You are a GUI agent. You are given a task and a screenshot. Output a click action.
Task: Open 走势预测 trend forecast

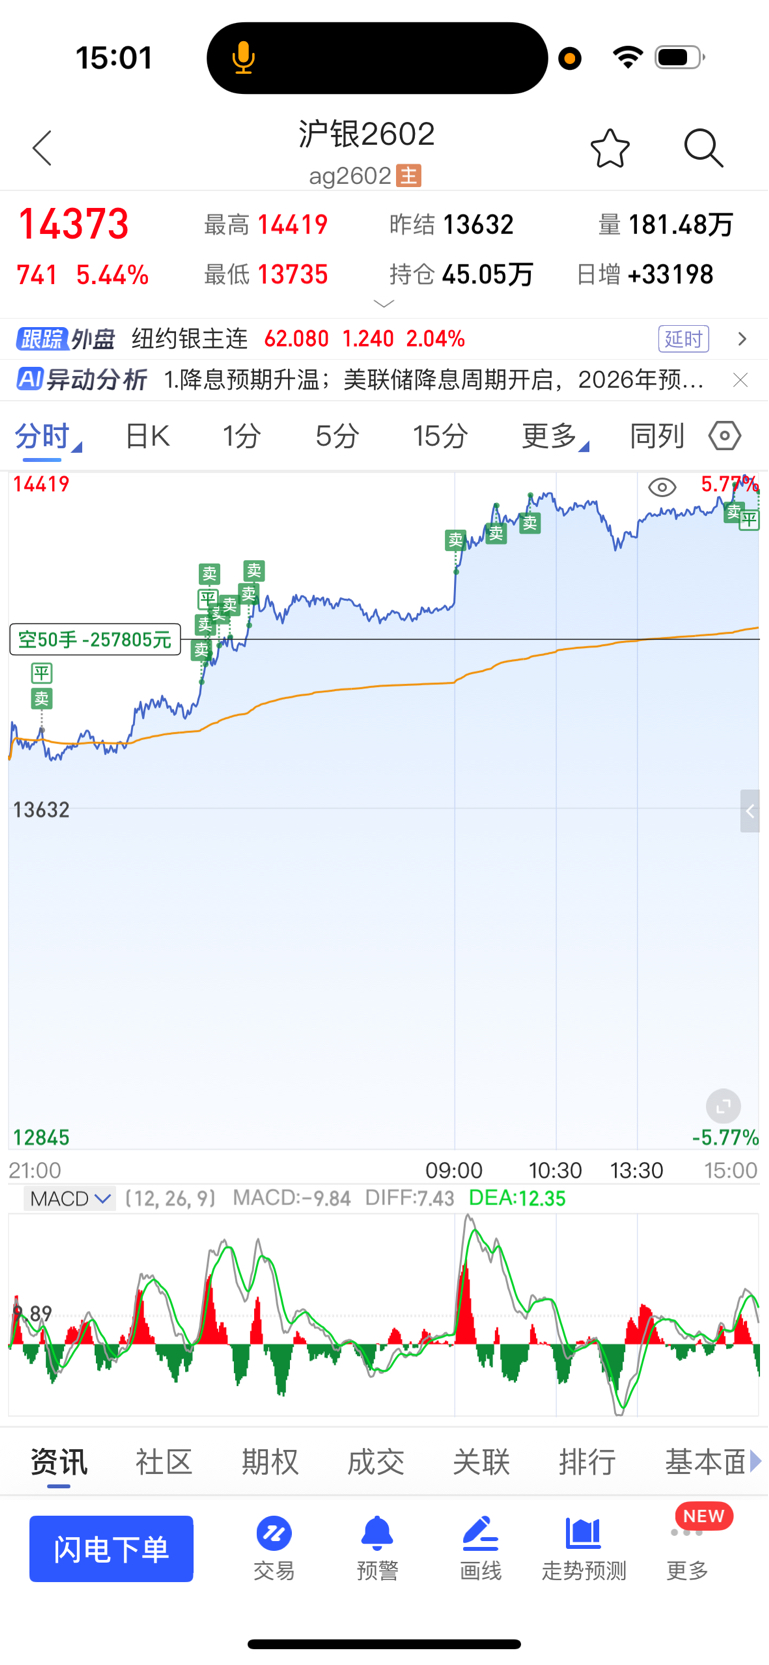coord(584,1547)
